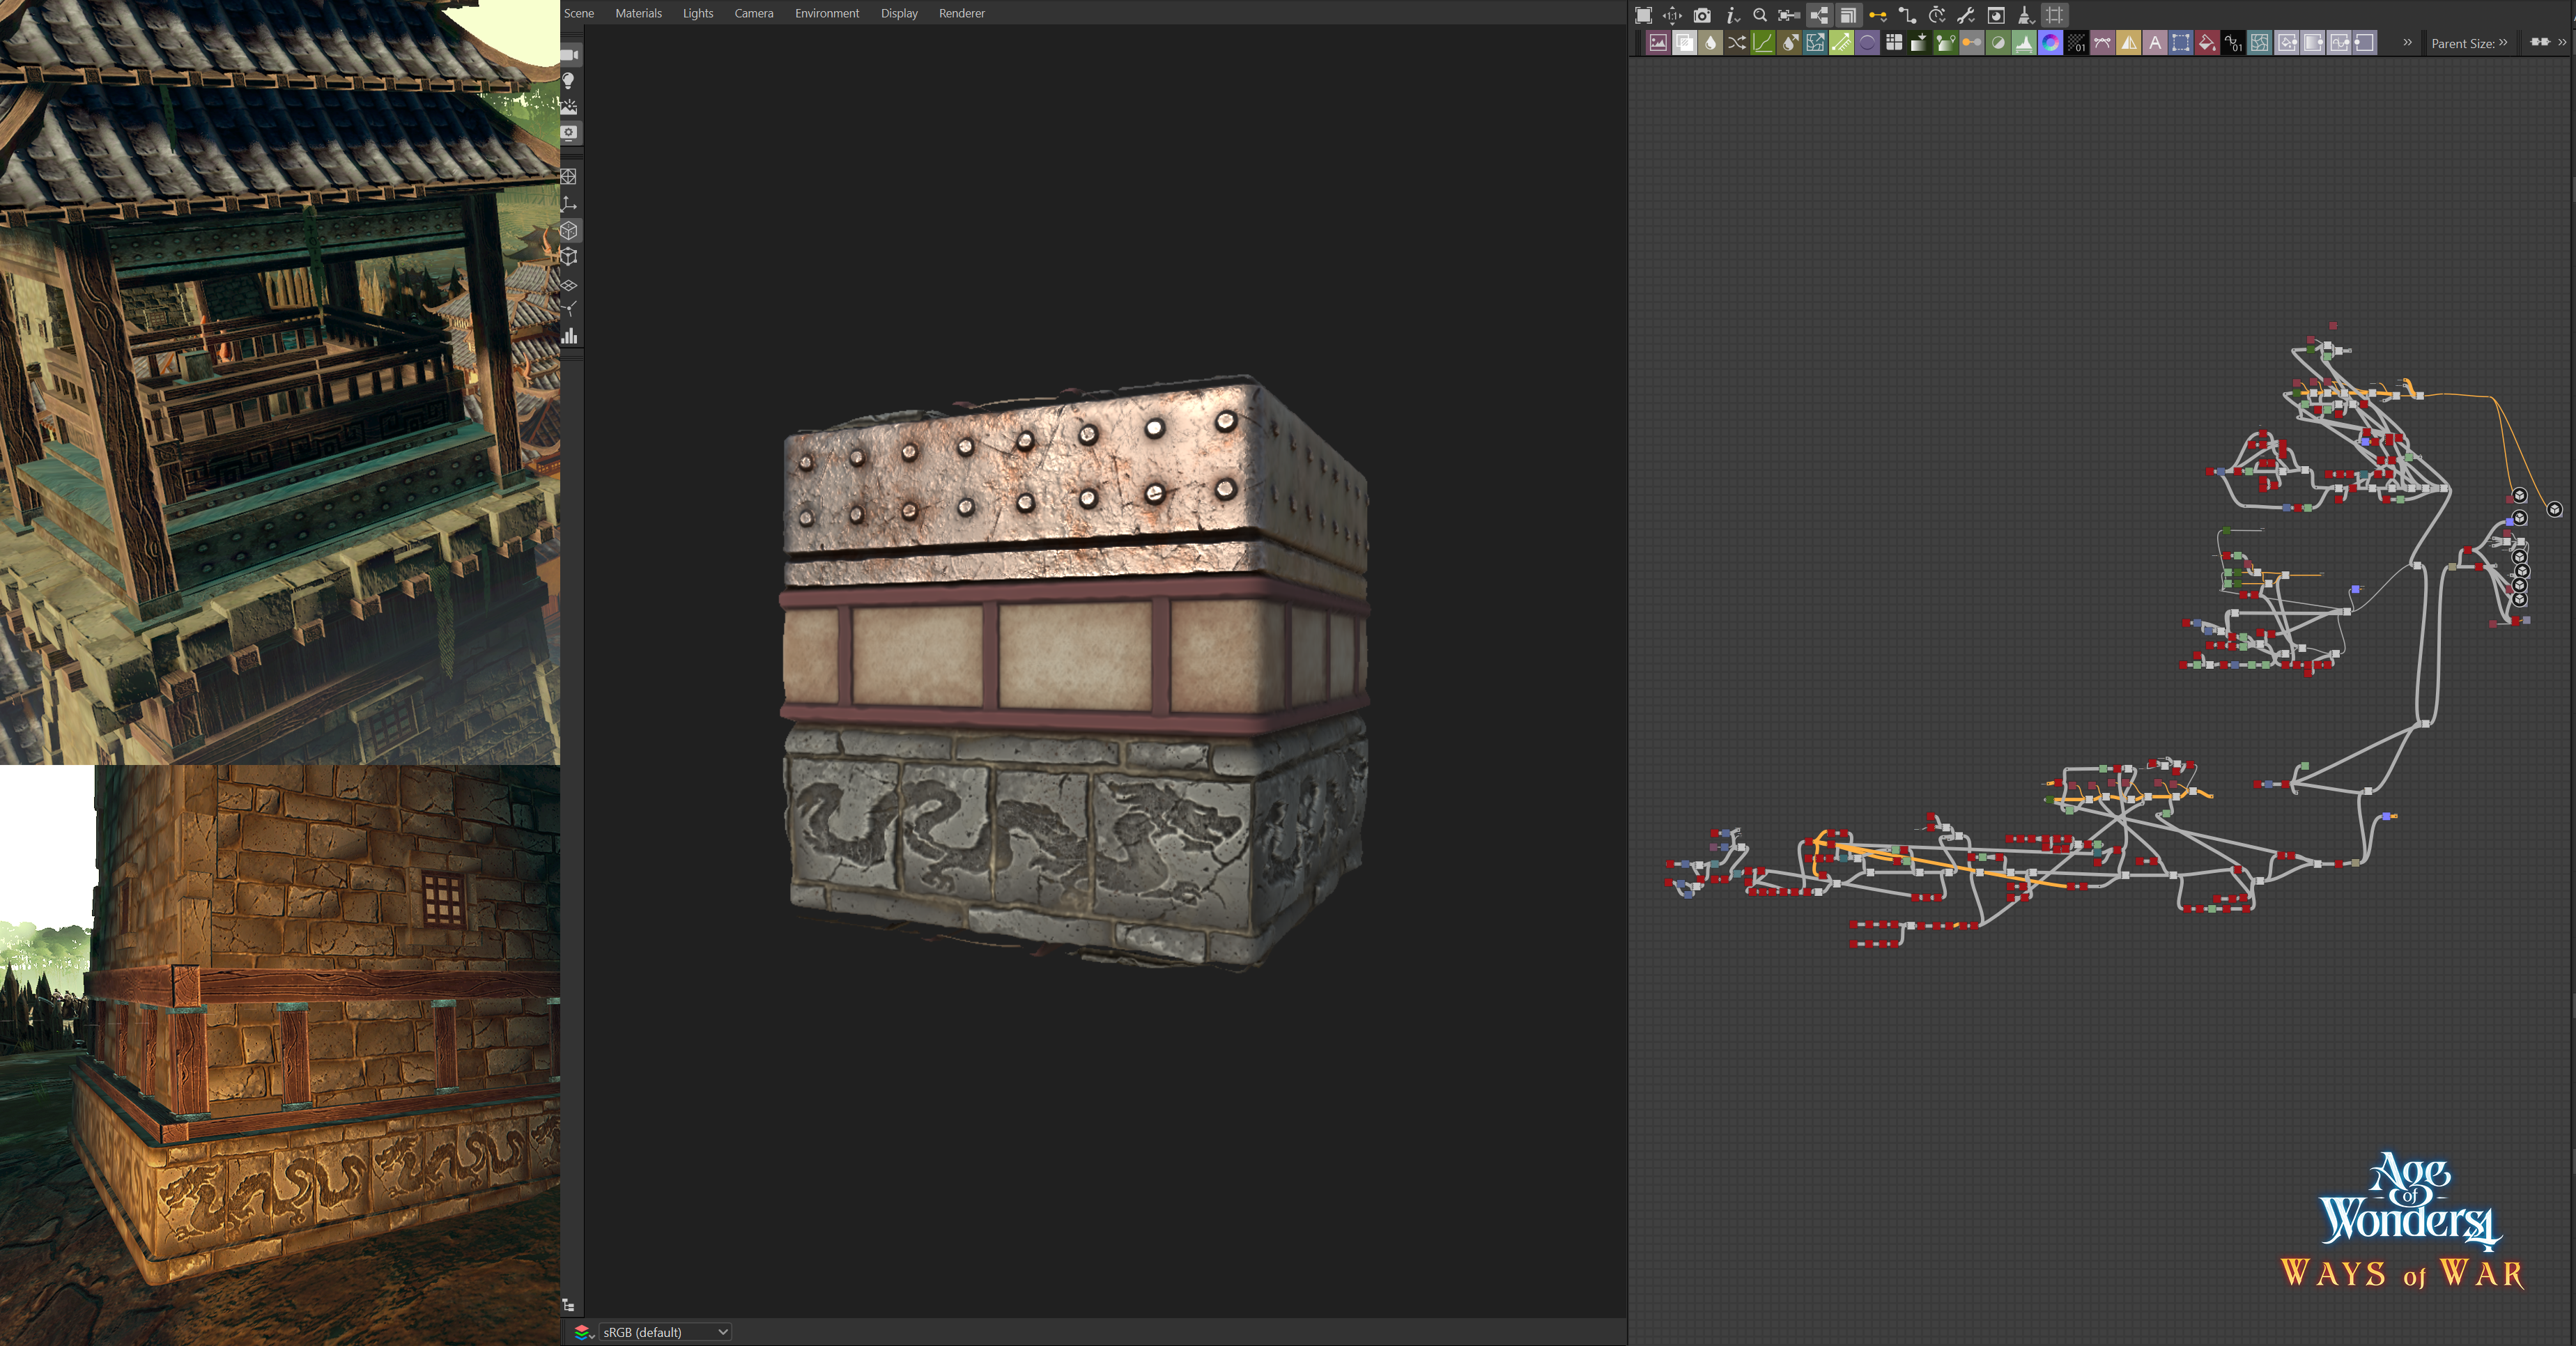Screen dimensions: 2576x1346
Task: Click the camera icon in 3D view sidebar
Action: point(569,55)
